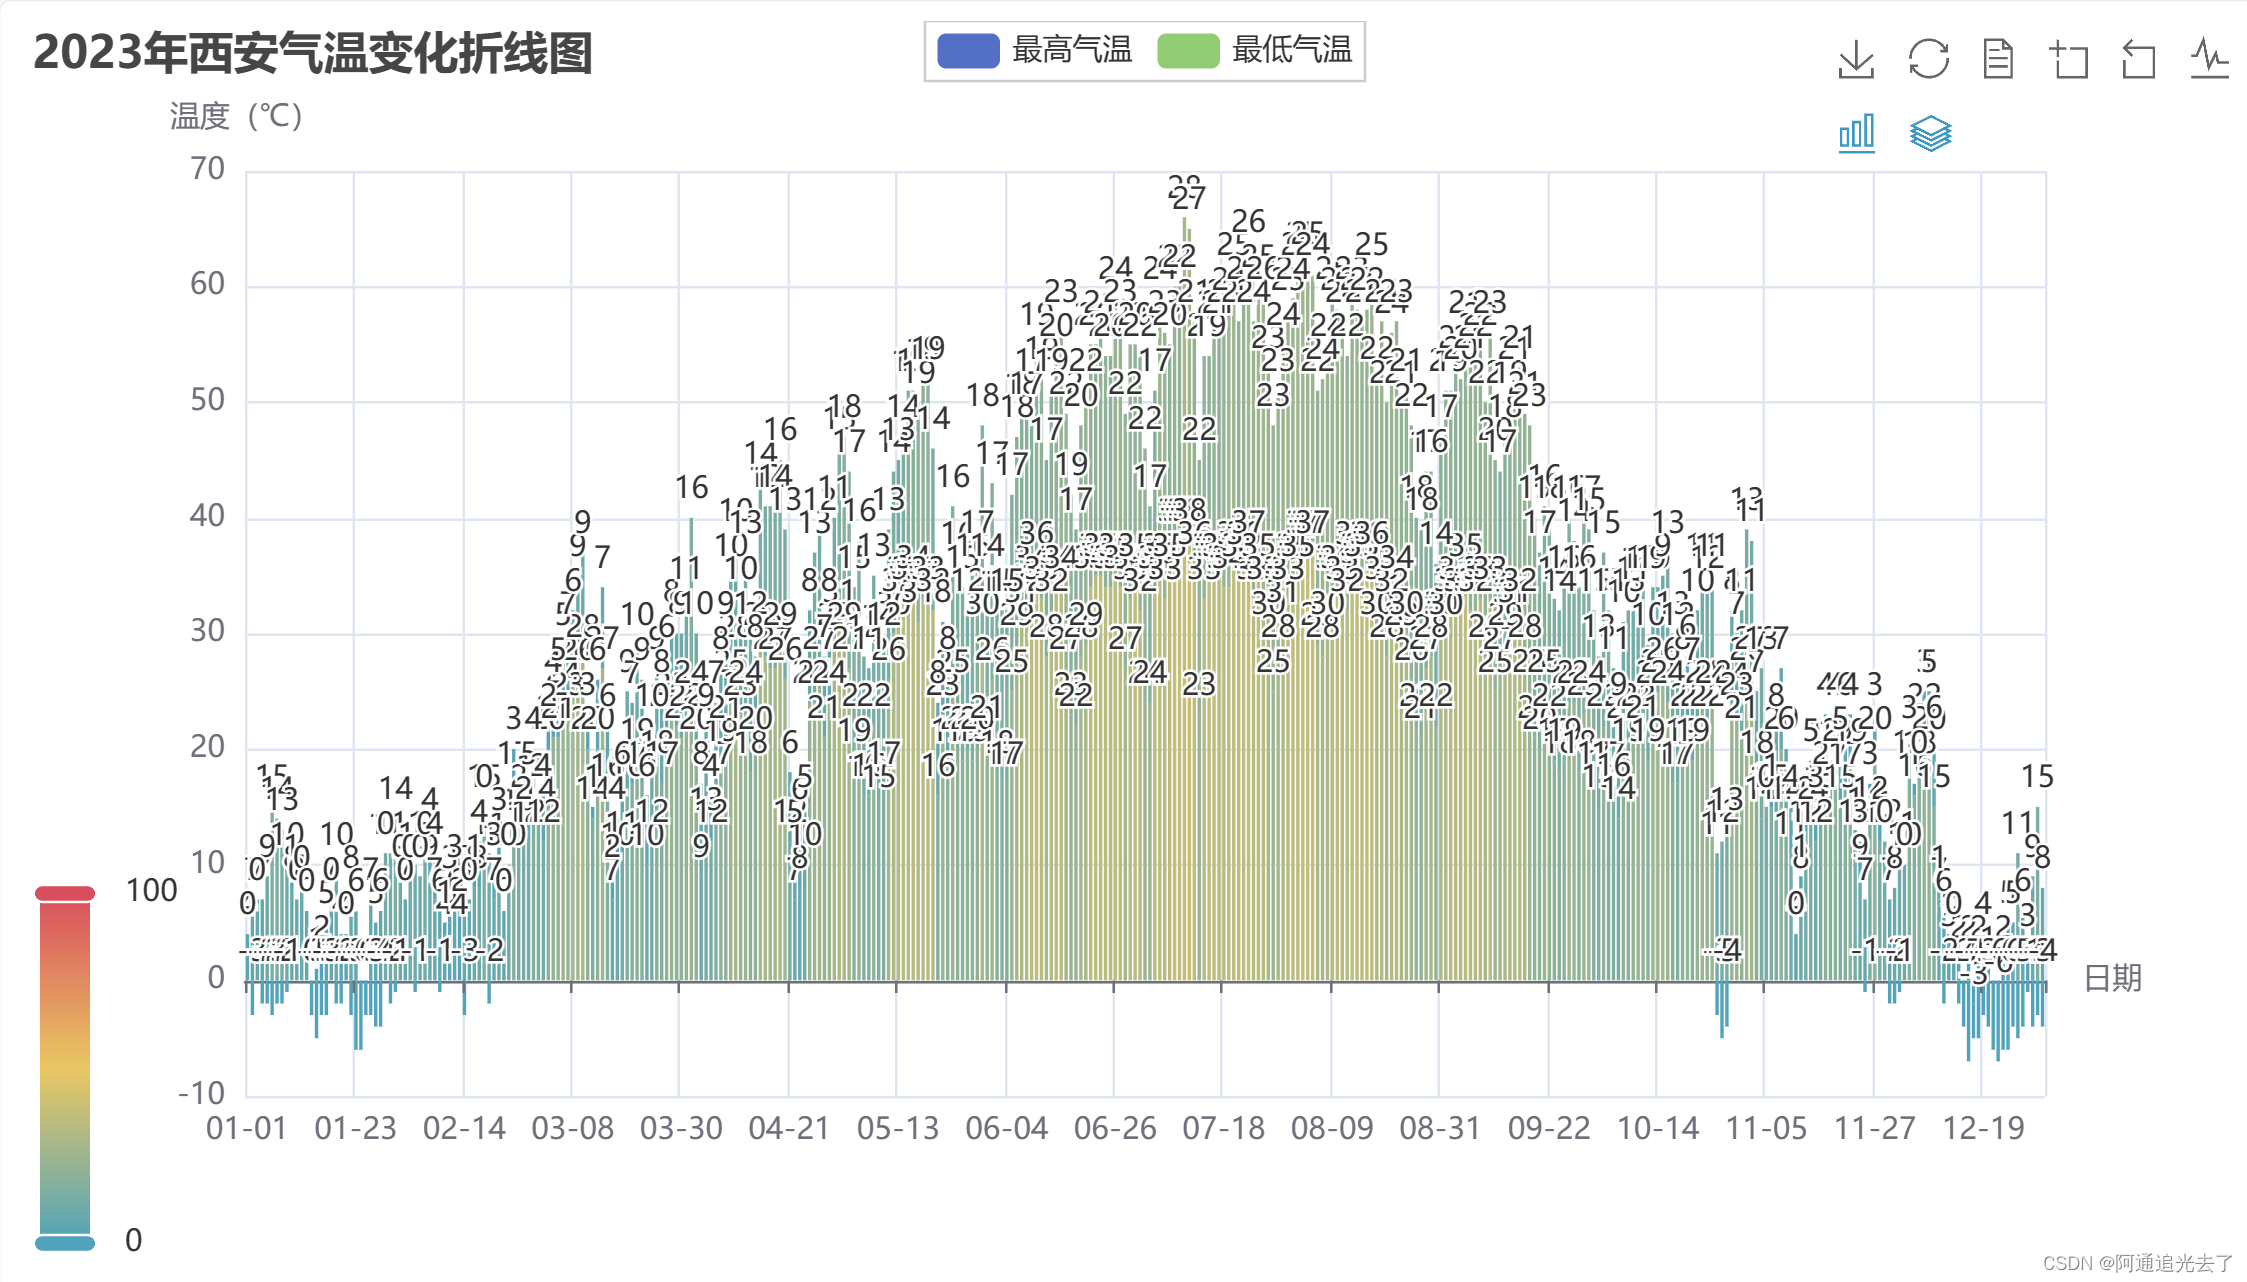Click the visual map label 100

(151, 890)
